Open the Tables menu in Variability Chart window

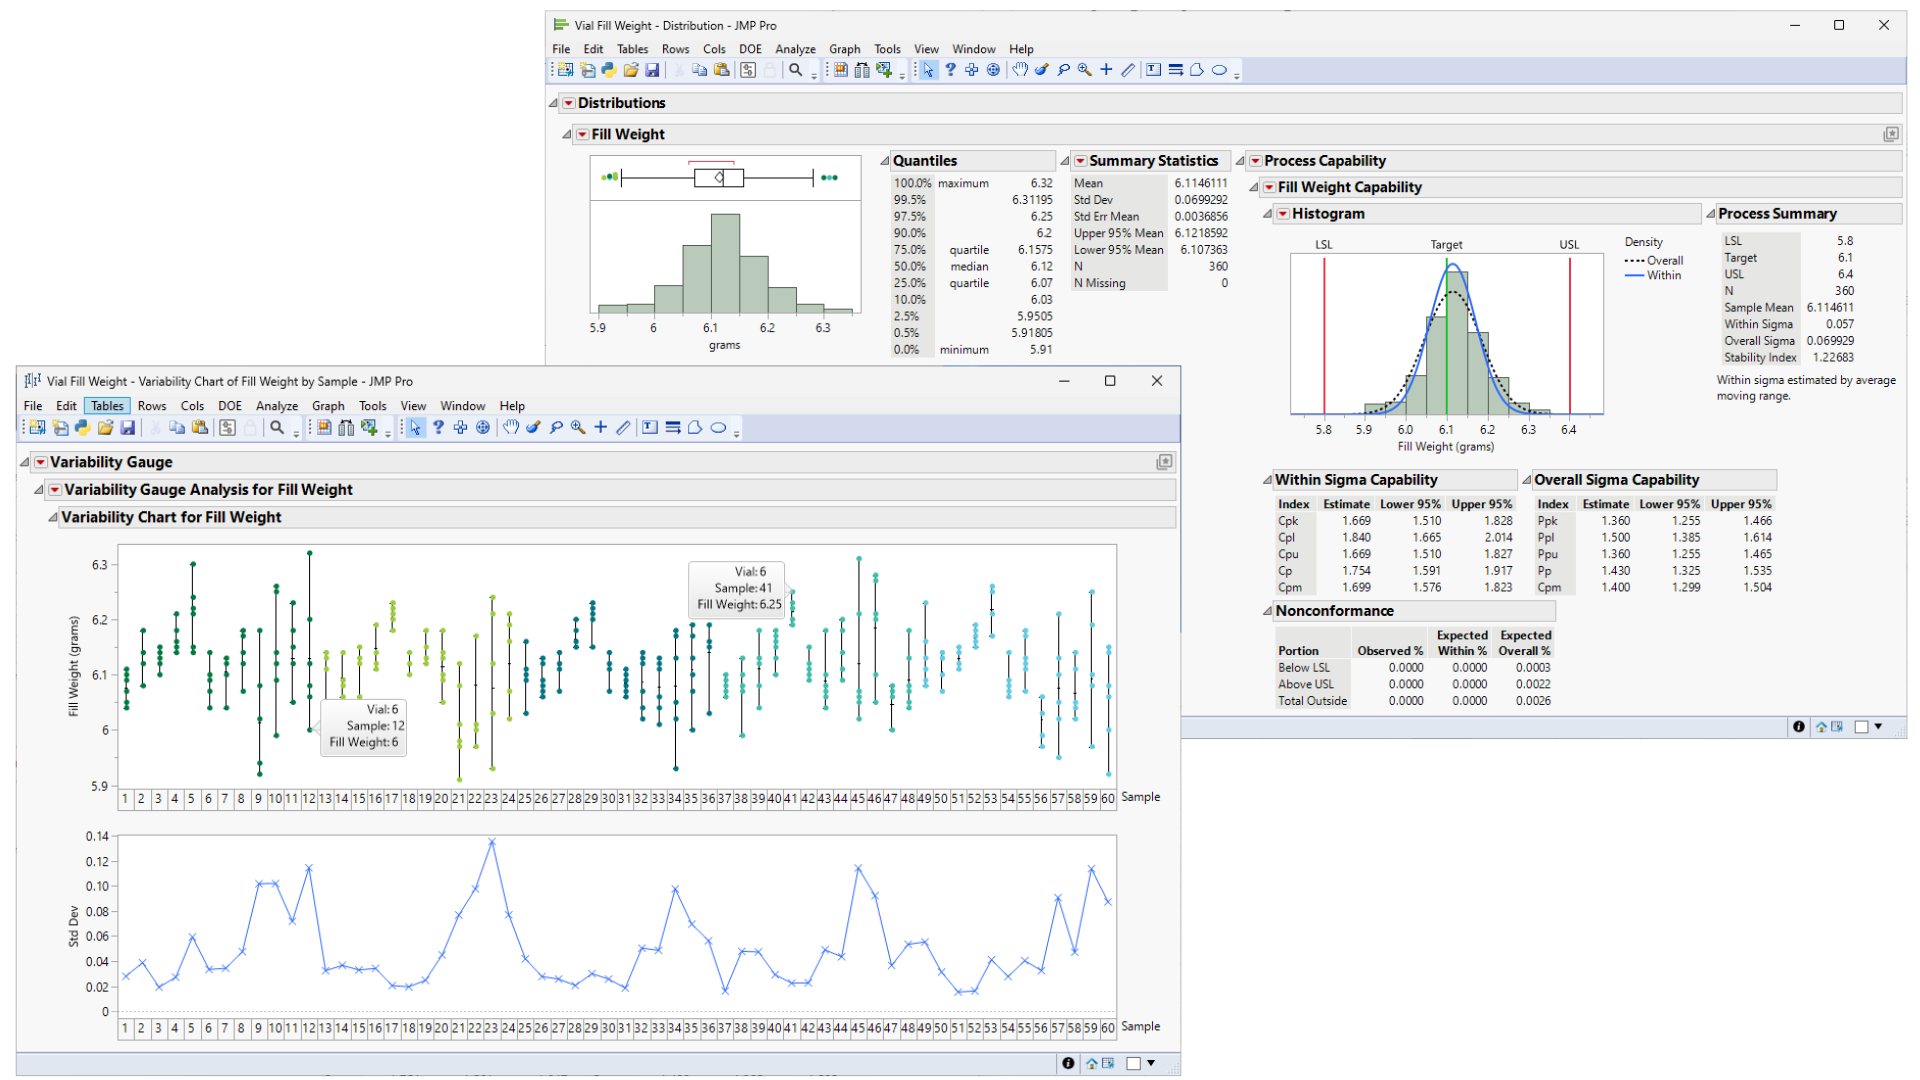(x=107, y=406)
